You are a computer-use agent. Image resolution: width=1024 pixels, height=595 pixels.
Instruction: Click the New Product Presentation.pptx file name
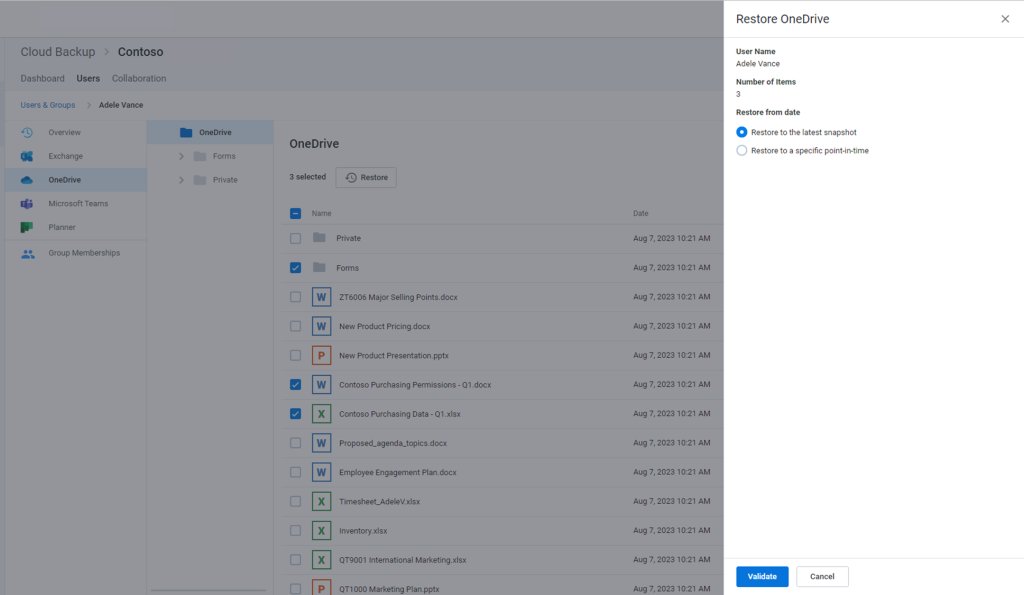tap(394, 356)
